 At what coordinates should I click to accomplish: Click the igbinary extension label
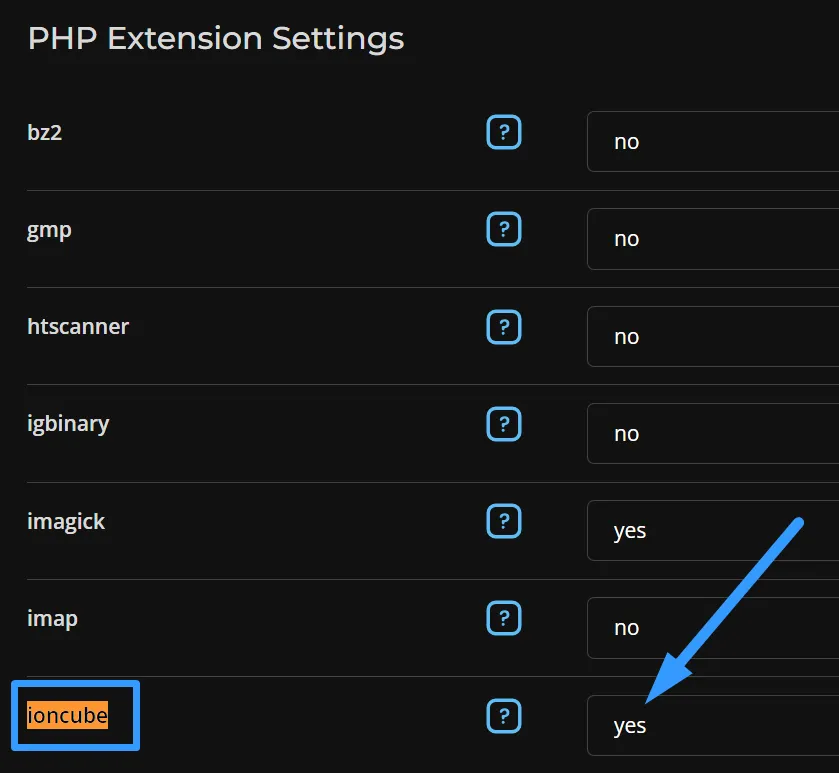(68, 423)
